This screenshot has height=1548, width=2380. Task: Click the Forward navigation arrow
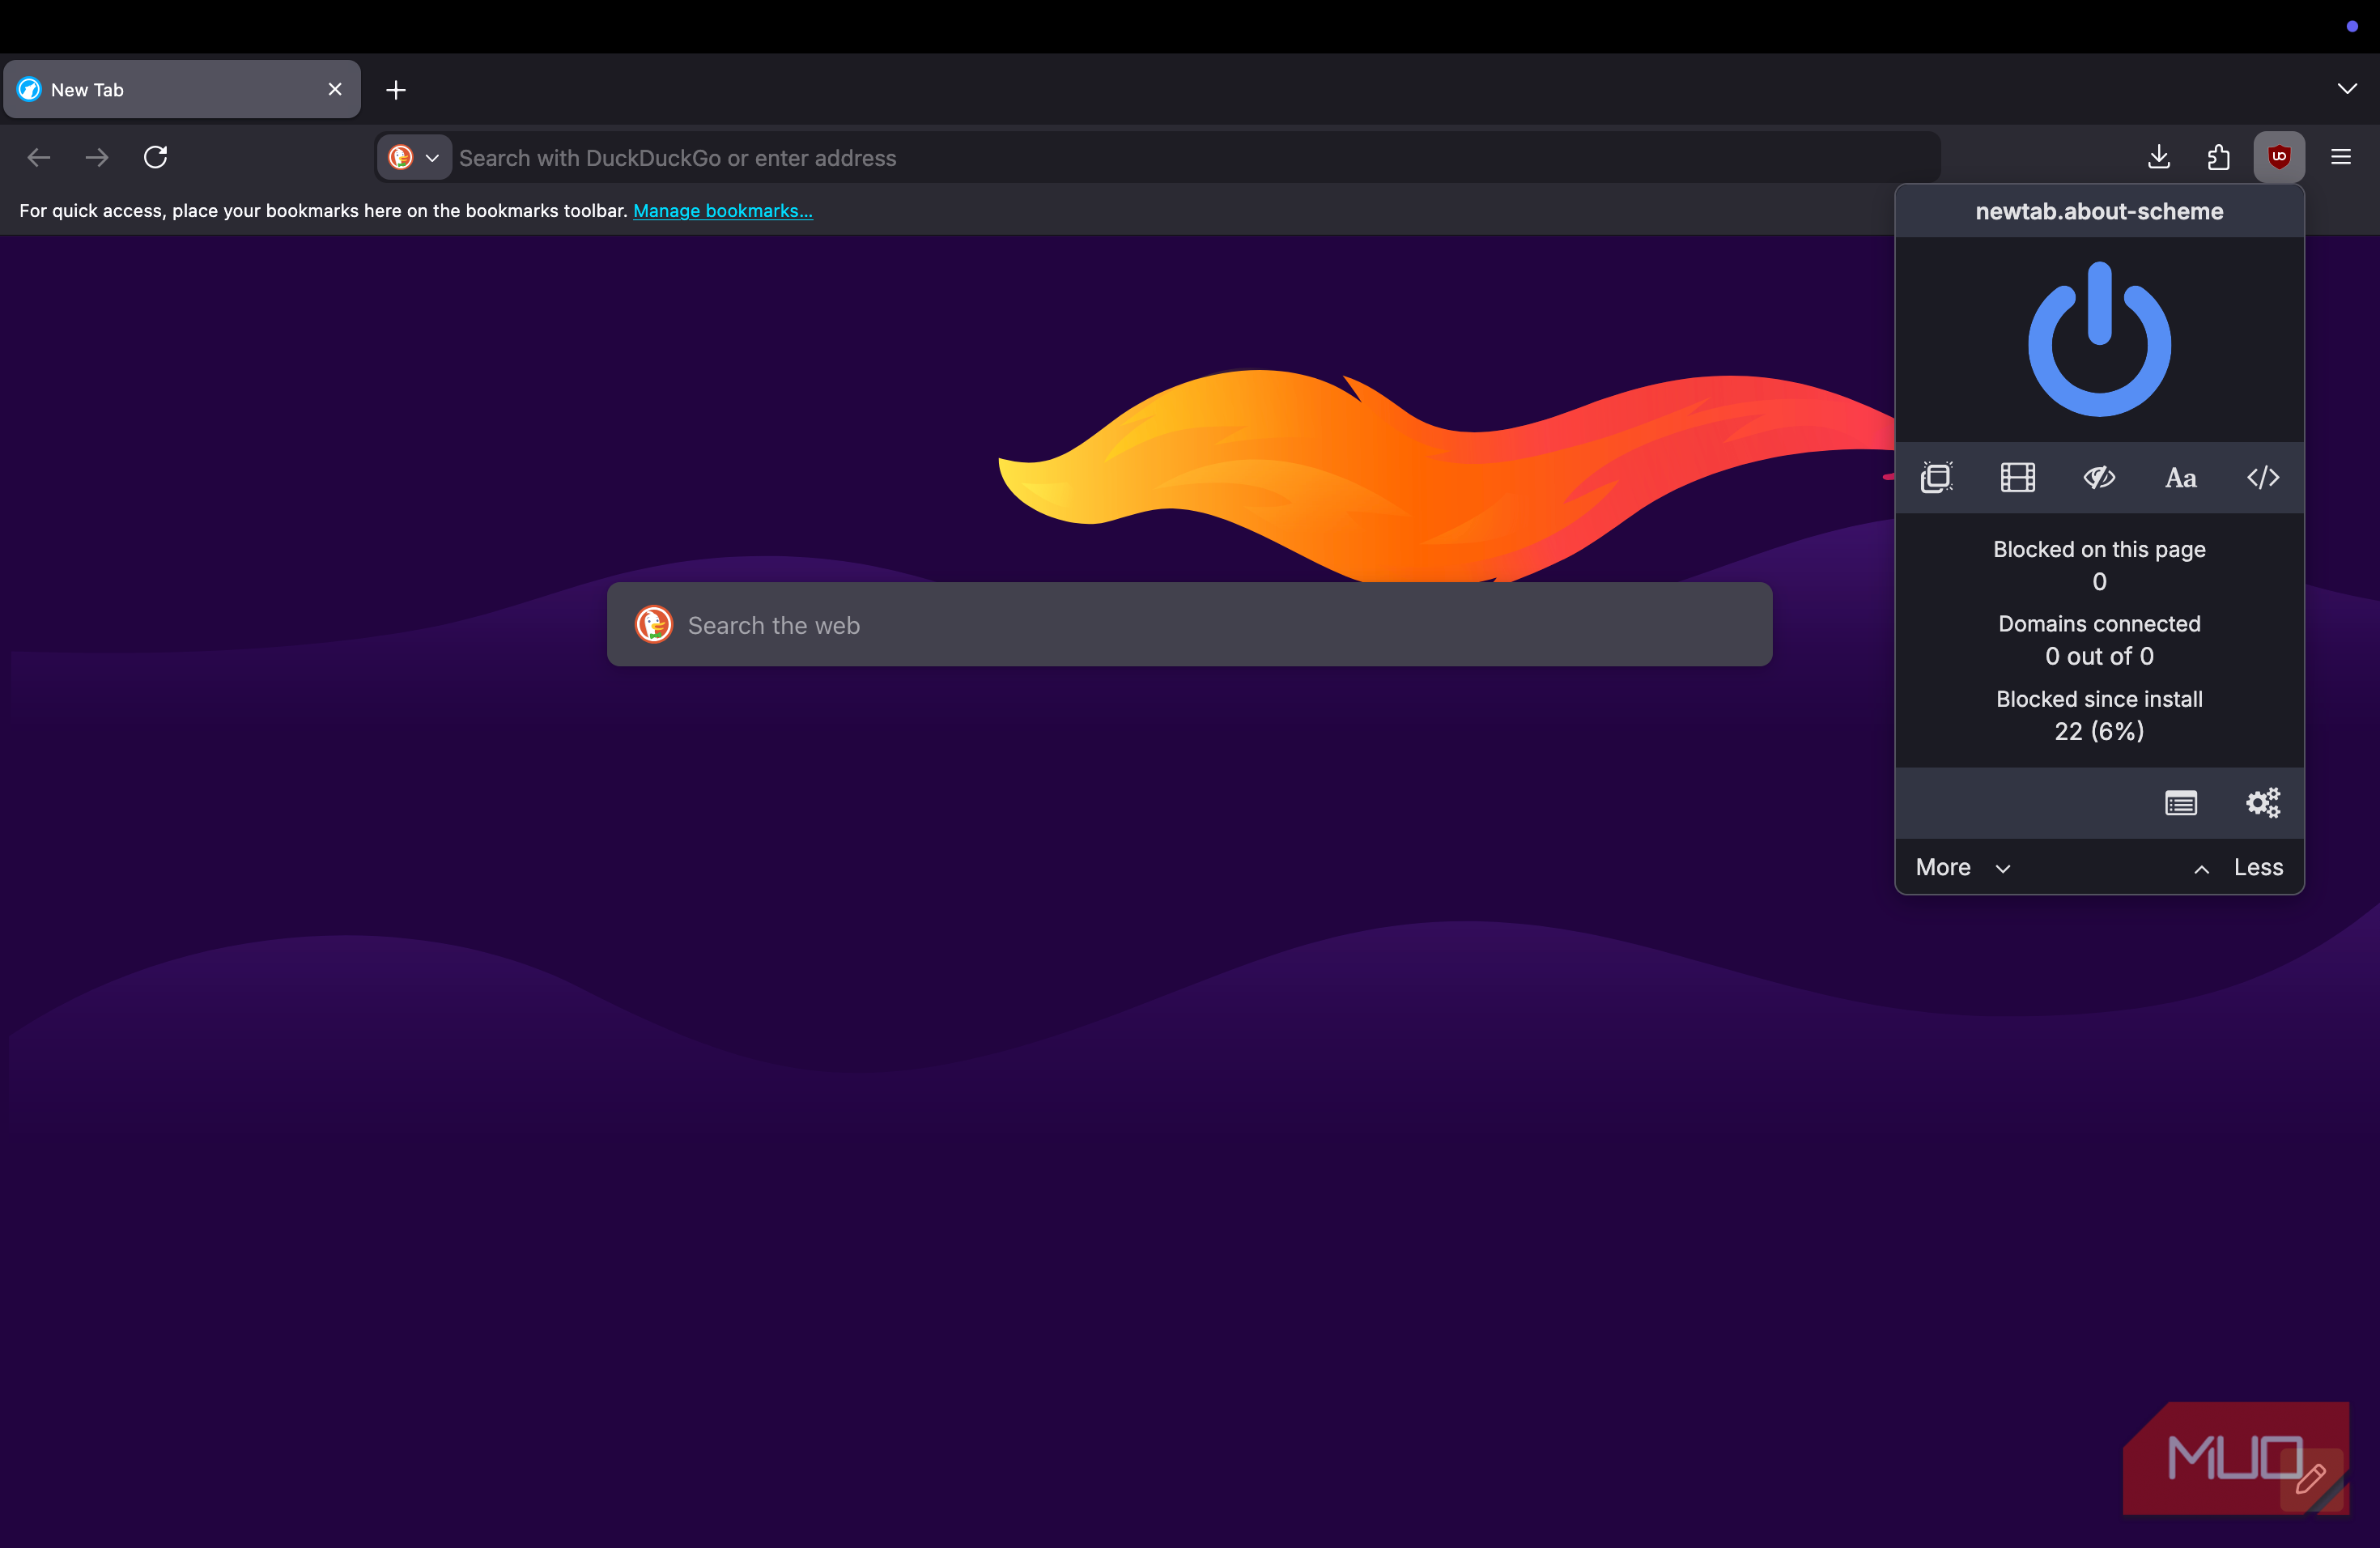point(97,157)
